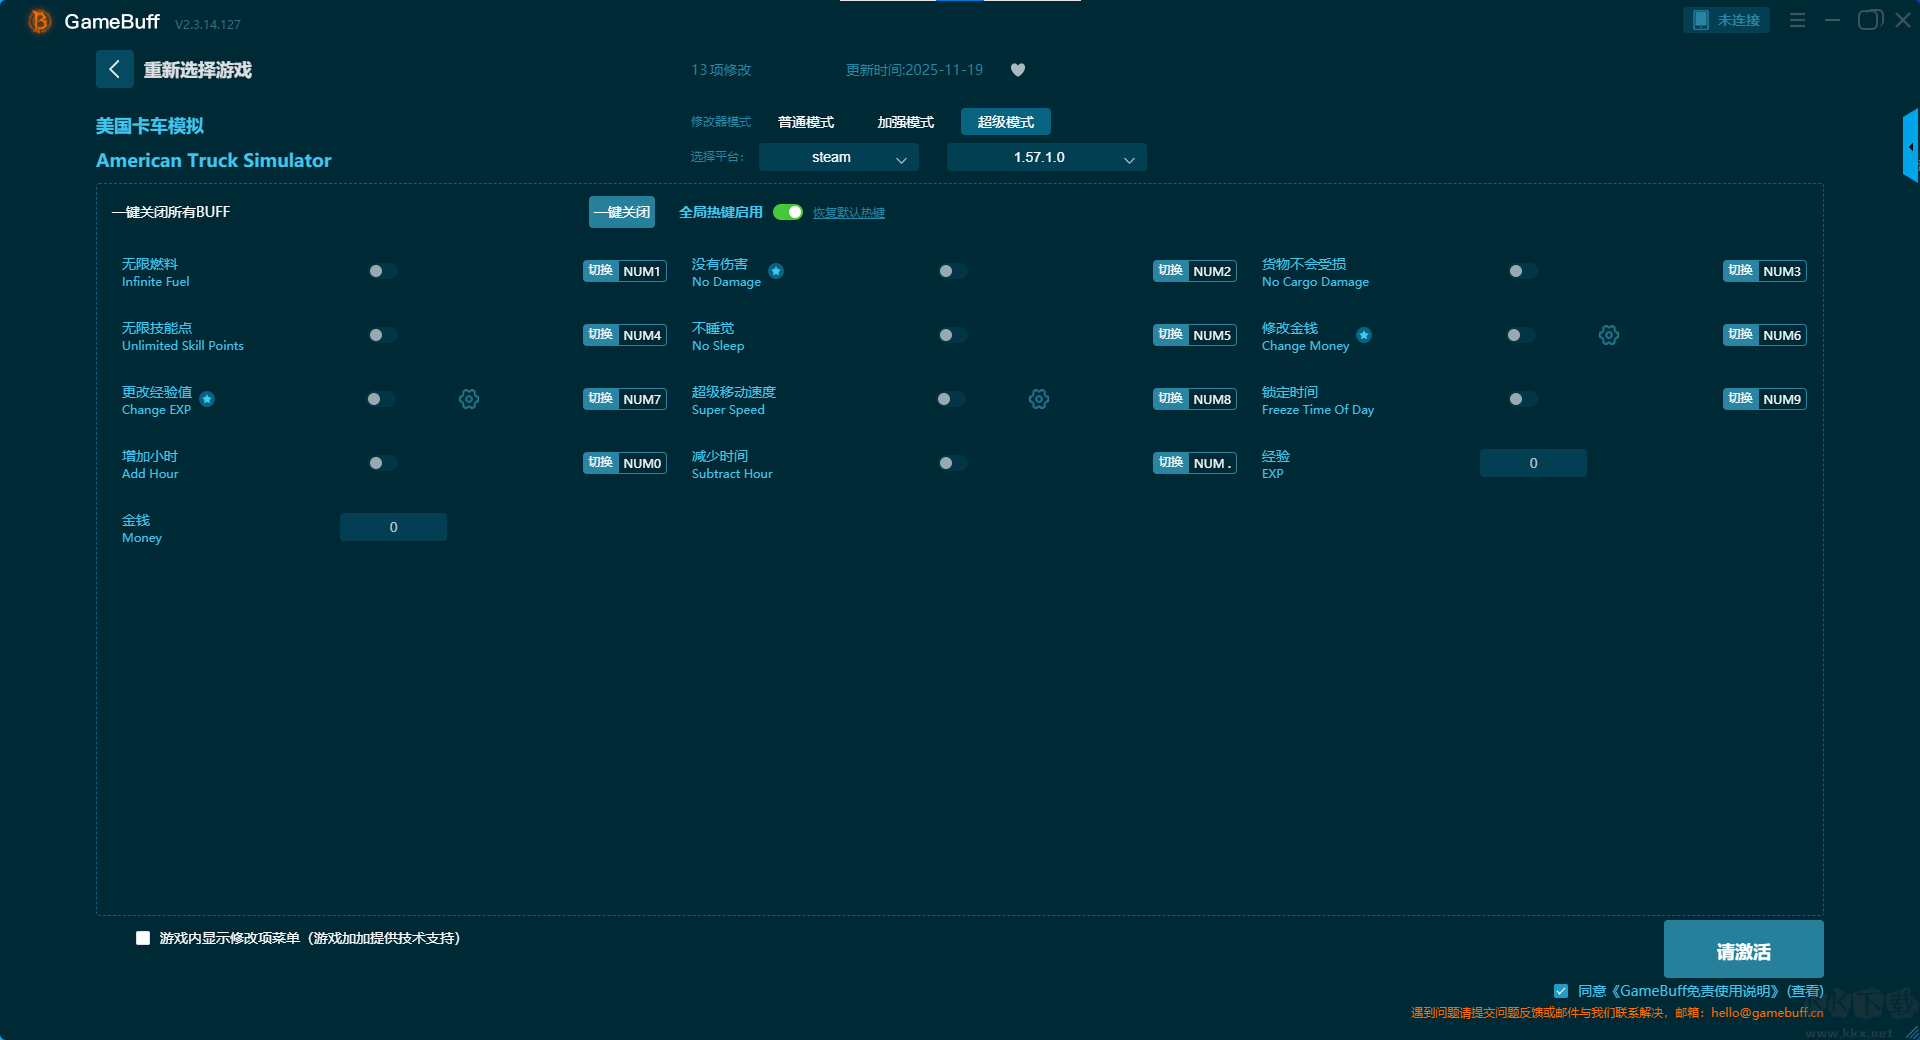Click the back arrow to reselect game
Viewport: 1920px width, 1040px height.
pyautogui.click(x=114, y=69)
